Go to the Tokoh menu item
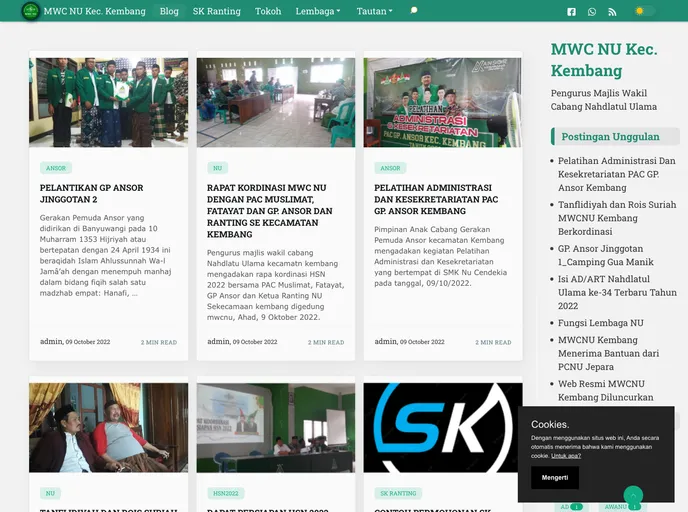688x512 pixels. click(x=268, y=11)
